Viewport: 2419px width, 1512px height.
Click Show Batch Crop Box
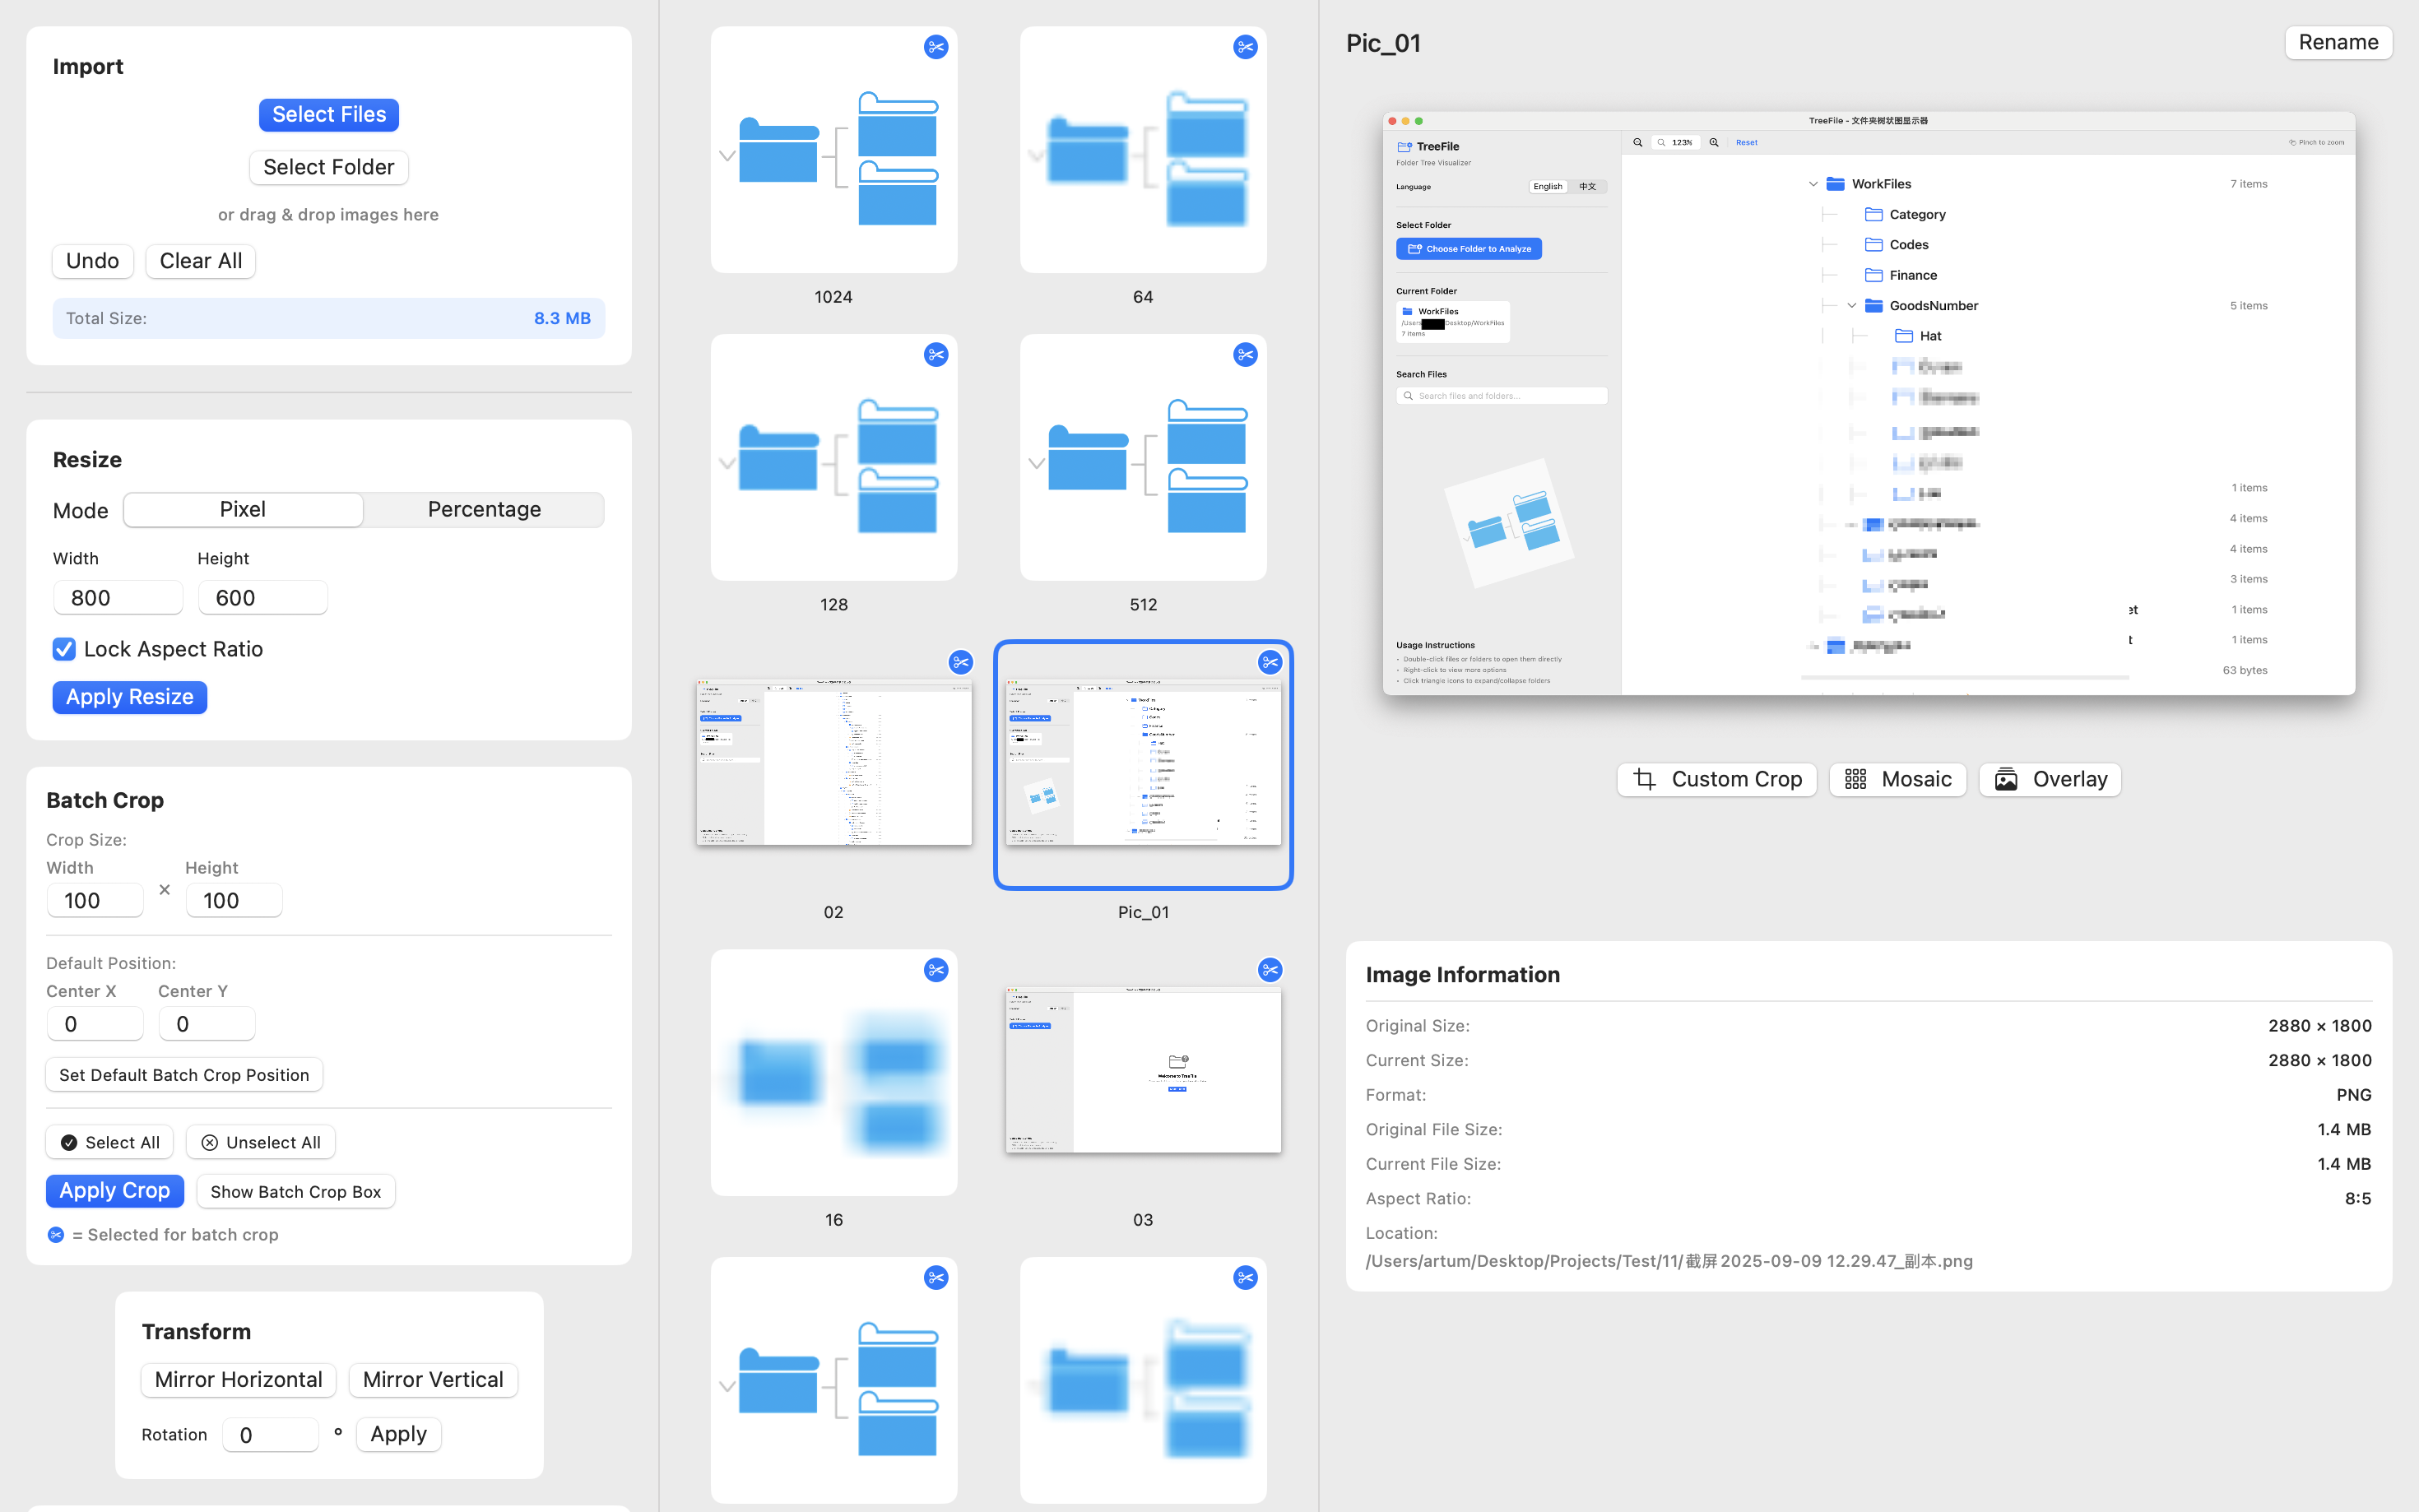click(x=295, y=1191)
